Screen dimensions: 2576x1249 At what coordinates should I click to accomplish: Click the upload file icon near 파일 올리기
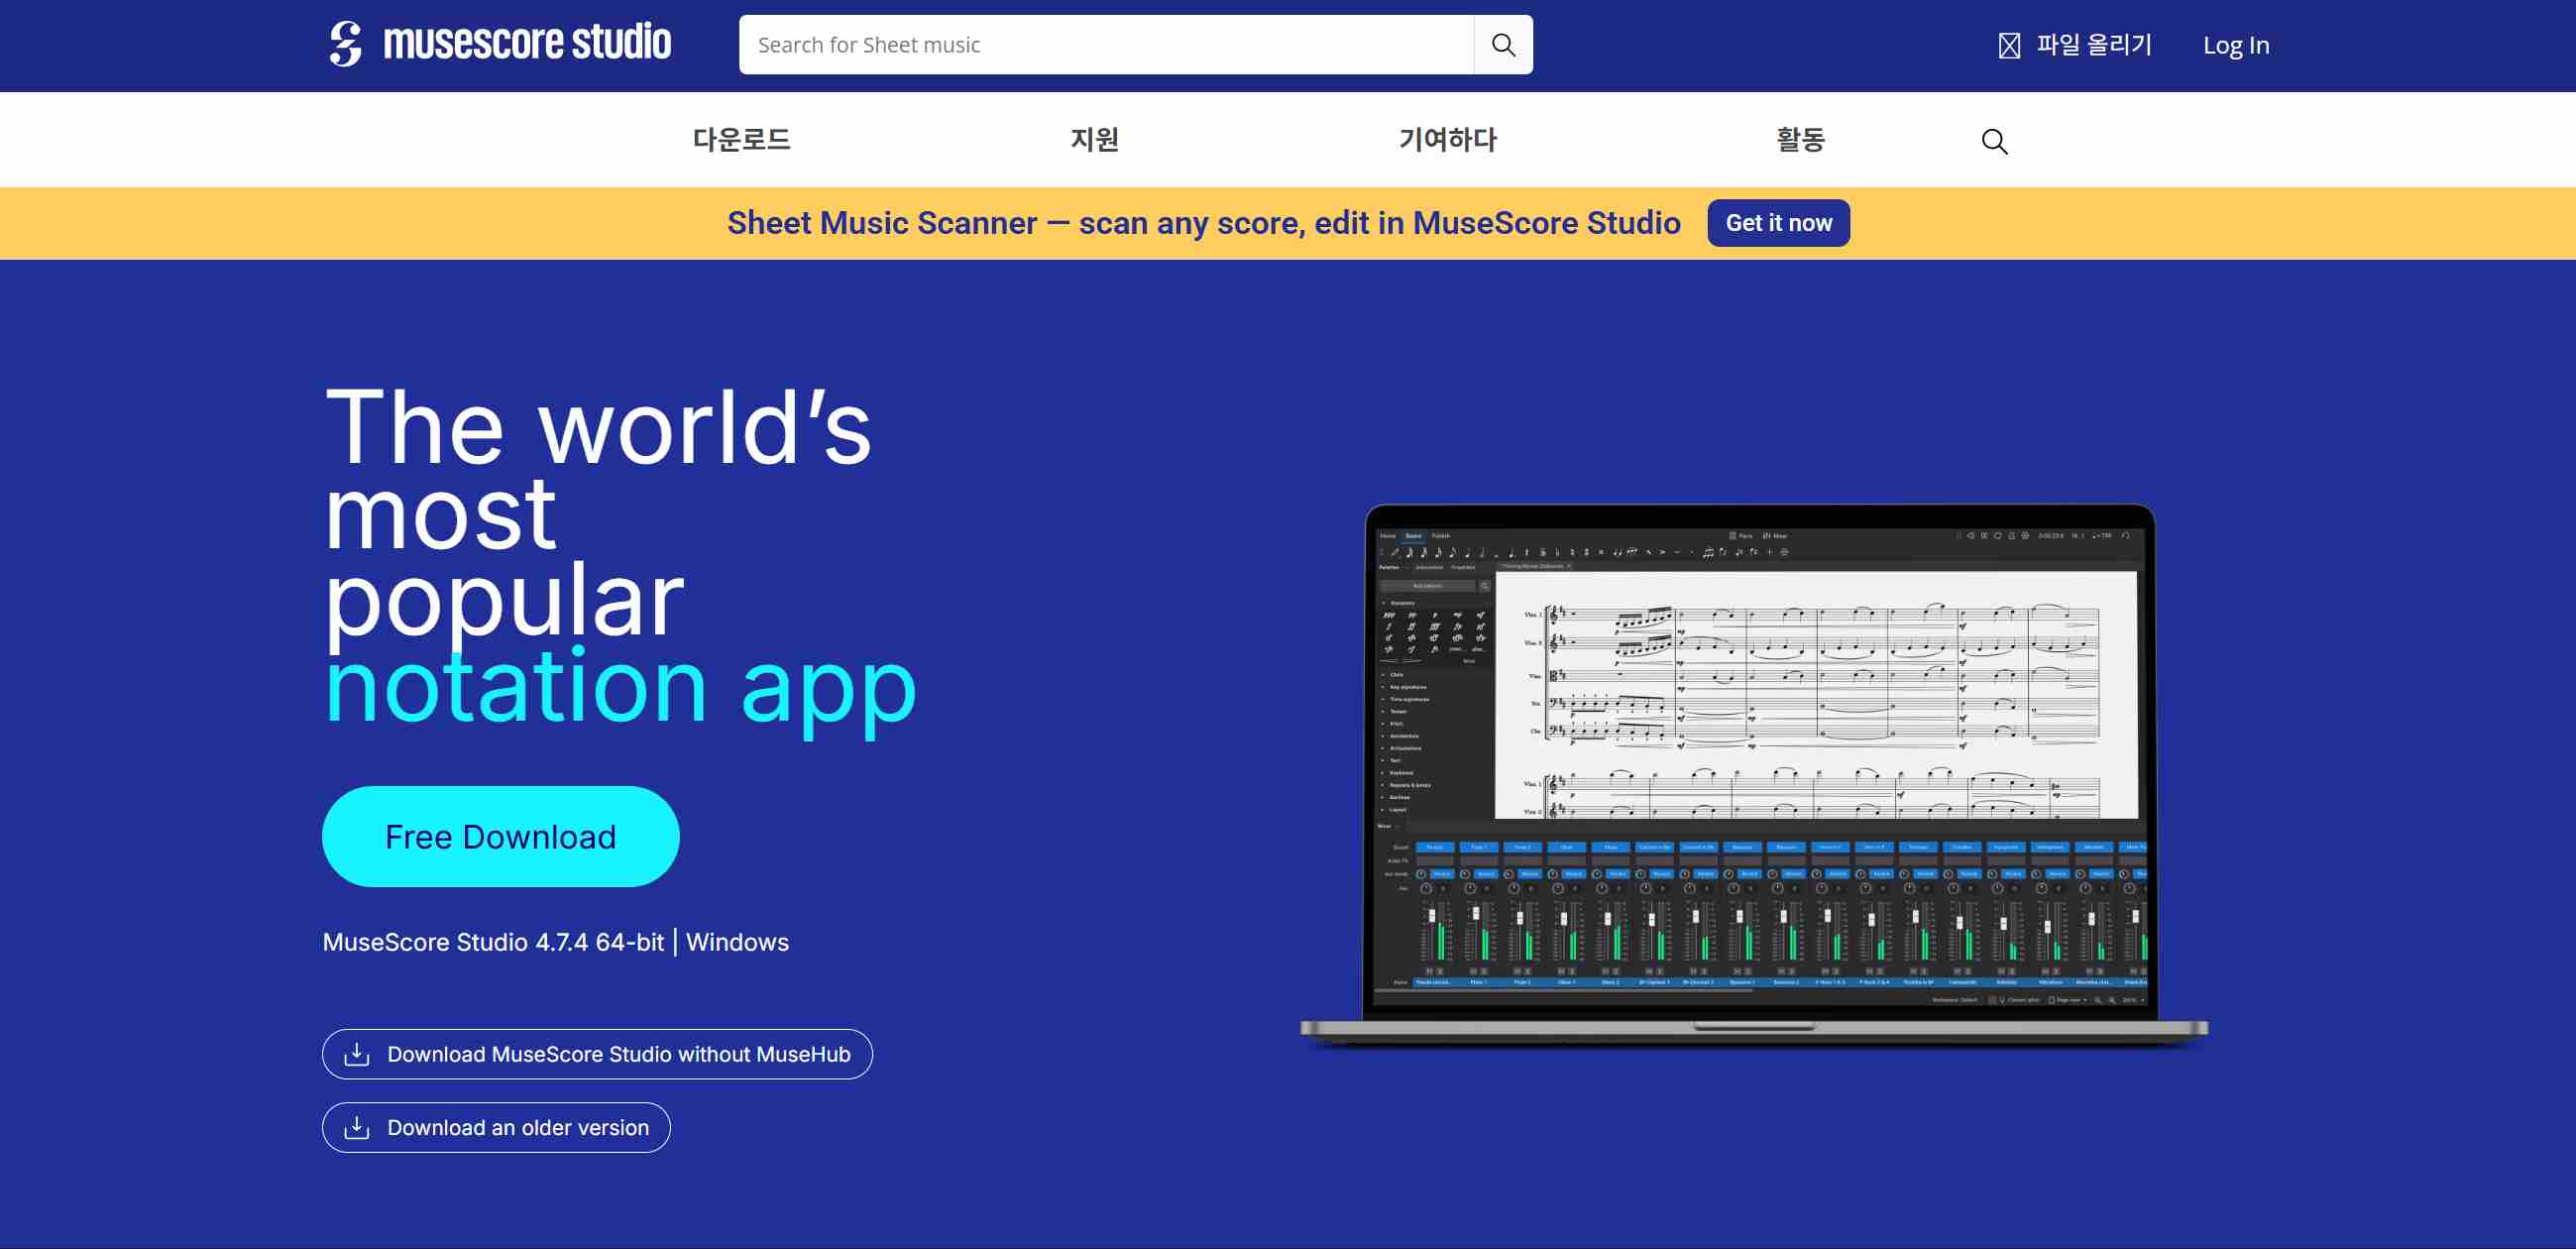pyautogui.click(x=2009, y=45)
